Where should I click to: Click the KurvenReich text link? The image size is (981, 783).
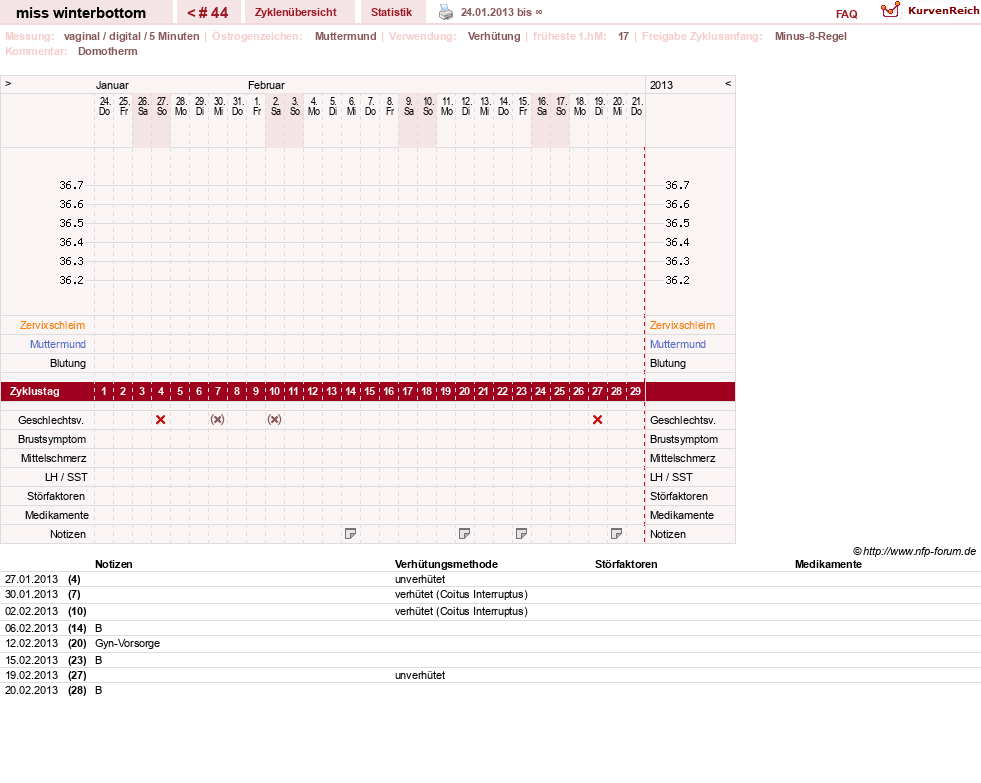click(943, 11)
